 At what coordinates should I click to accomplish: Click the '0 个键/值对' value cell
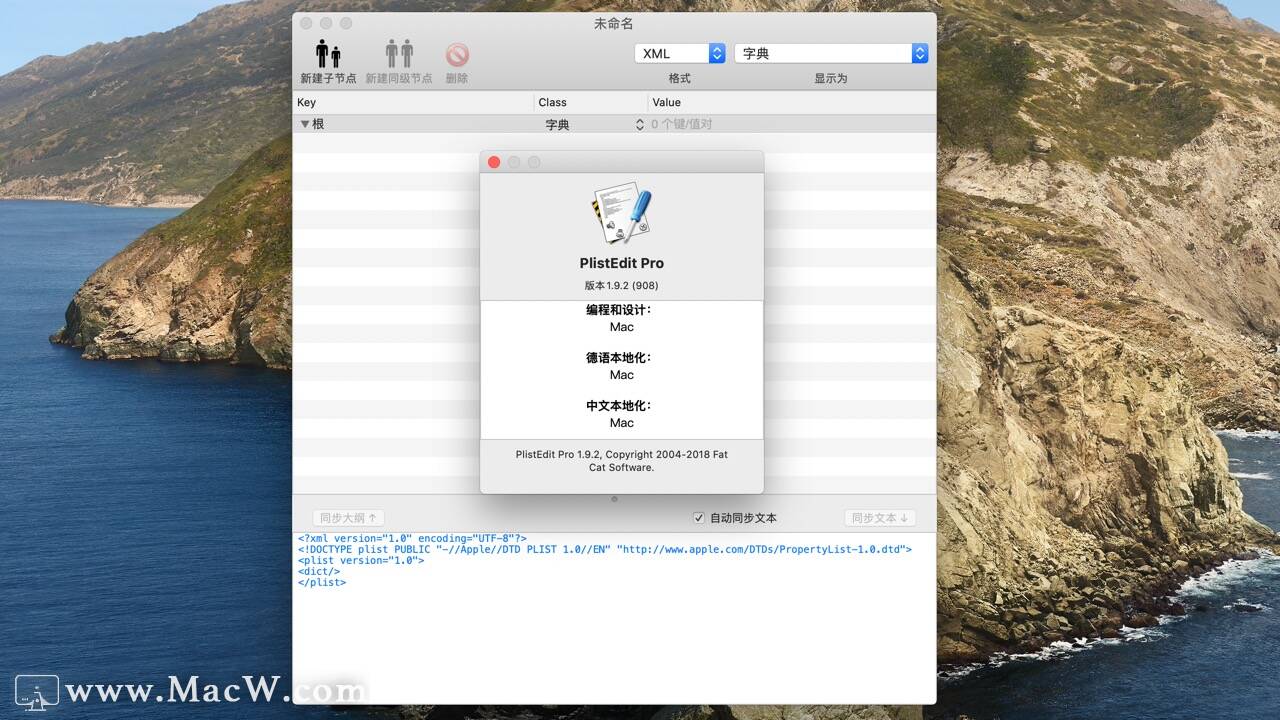682,125
